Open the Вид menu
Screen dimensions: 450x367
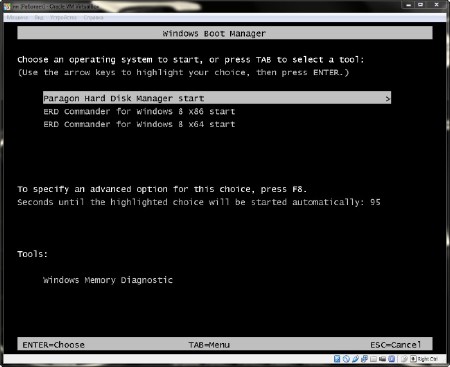click(39, 17)
